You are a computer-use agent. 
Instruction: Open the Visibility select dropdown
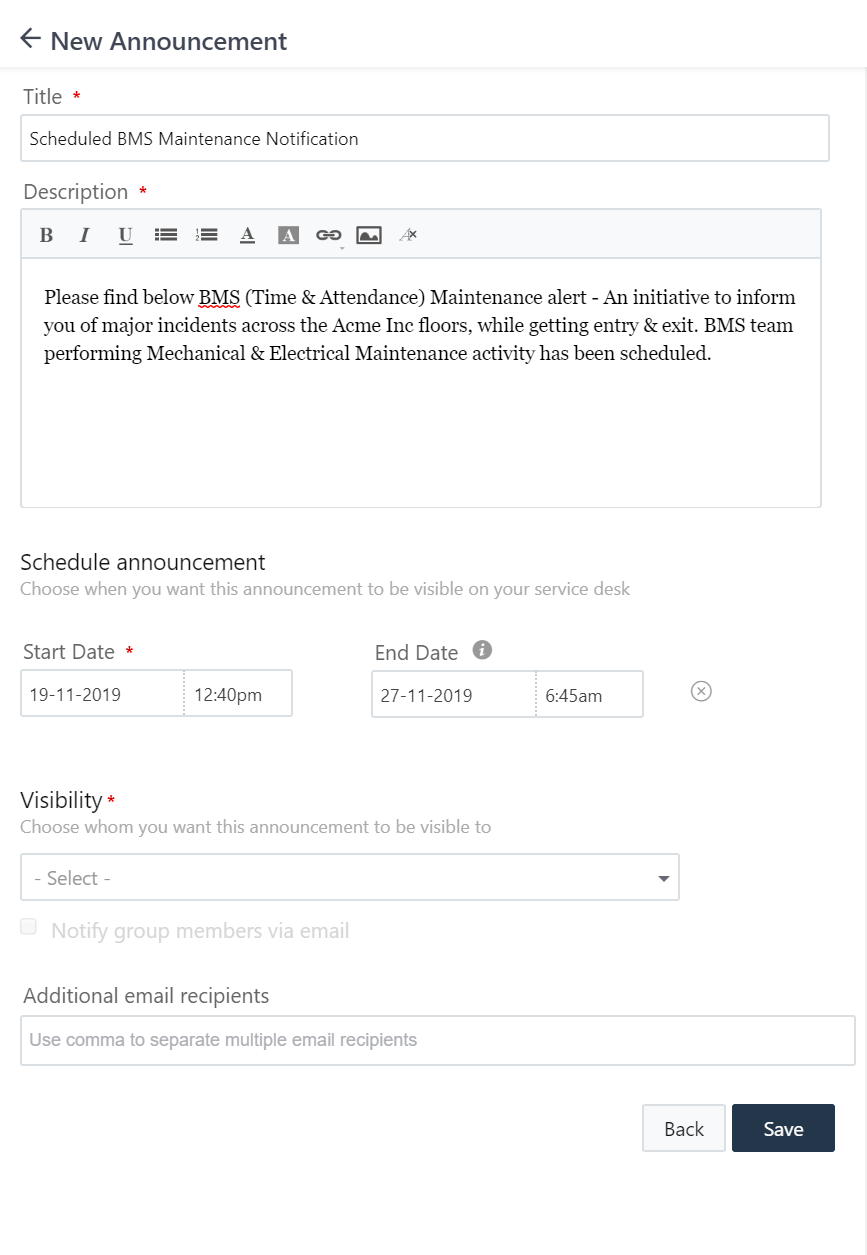point(350,877)
